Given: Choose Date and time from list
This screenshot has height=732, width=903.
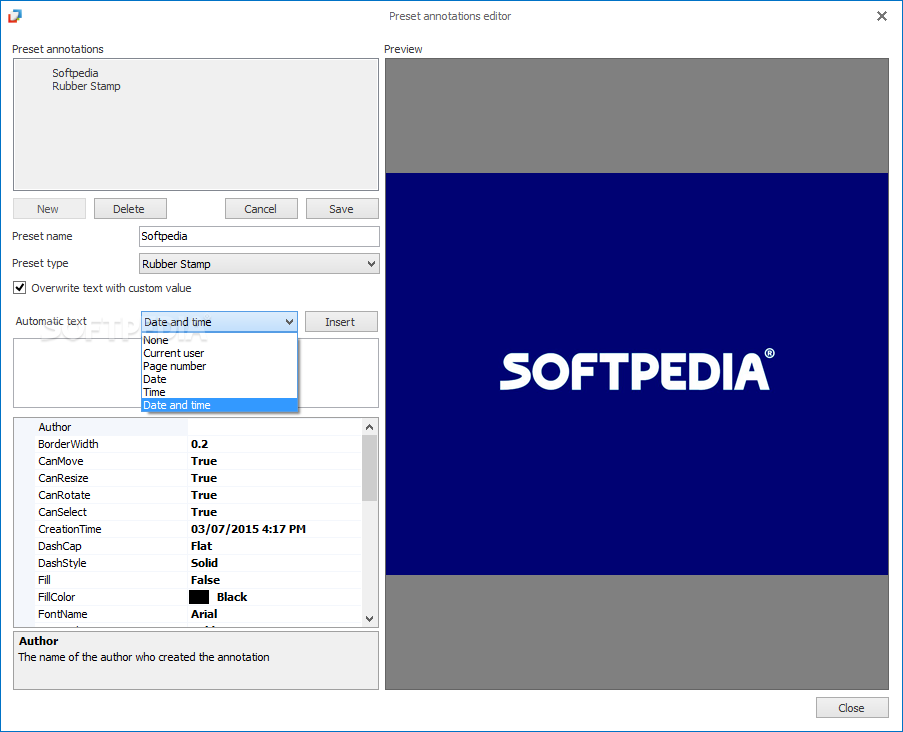Looking at the screenshot, I should (219, 405).
